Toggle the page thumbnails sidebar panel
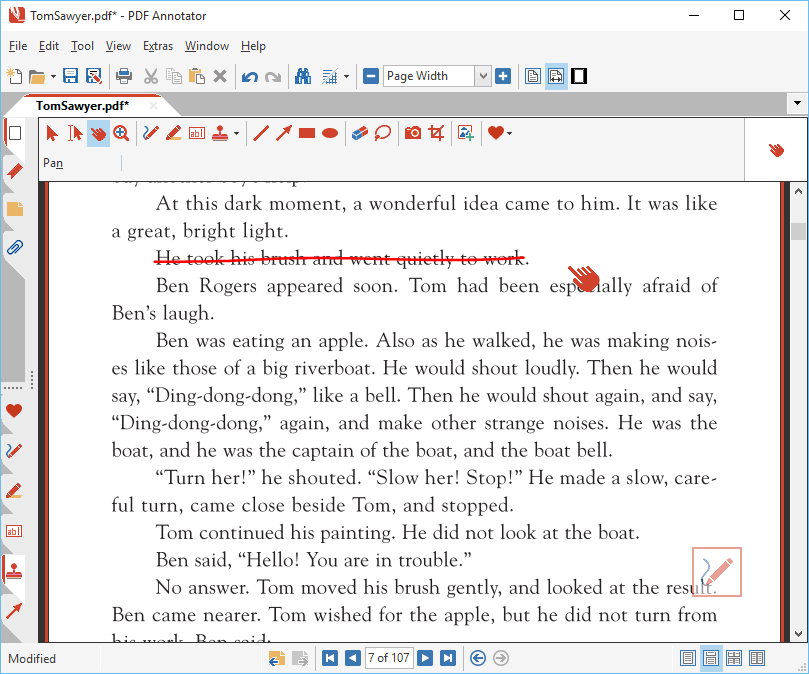The height and width of the screenshot is (674, 809). tap(15, 133)
